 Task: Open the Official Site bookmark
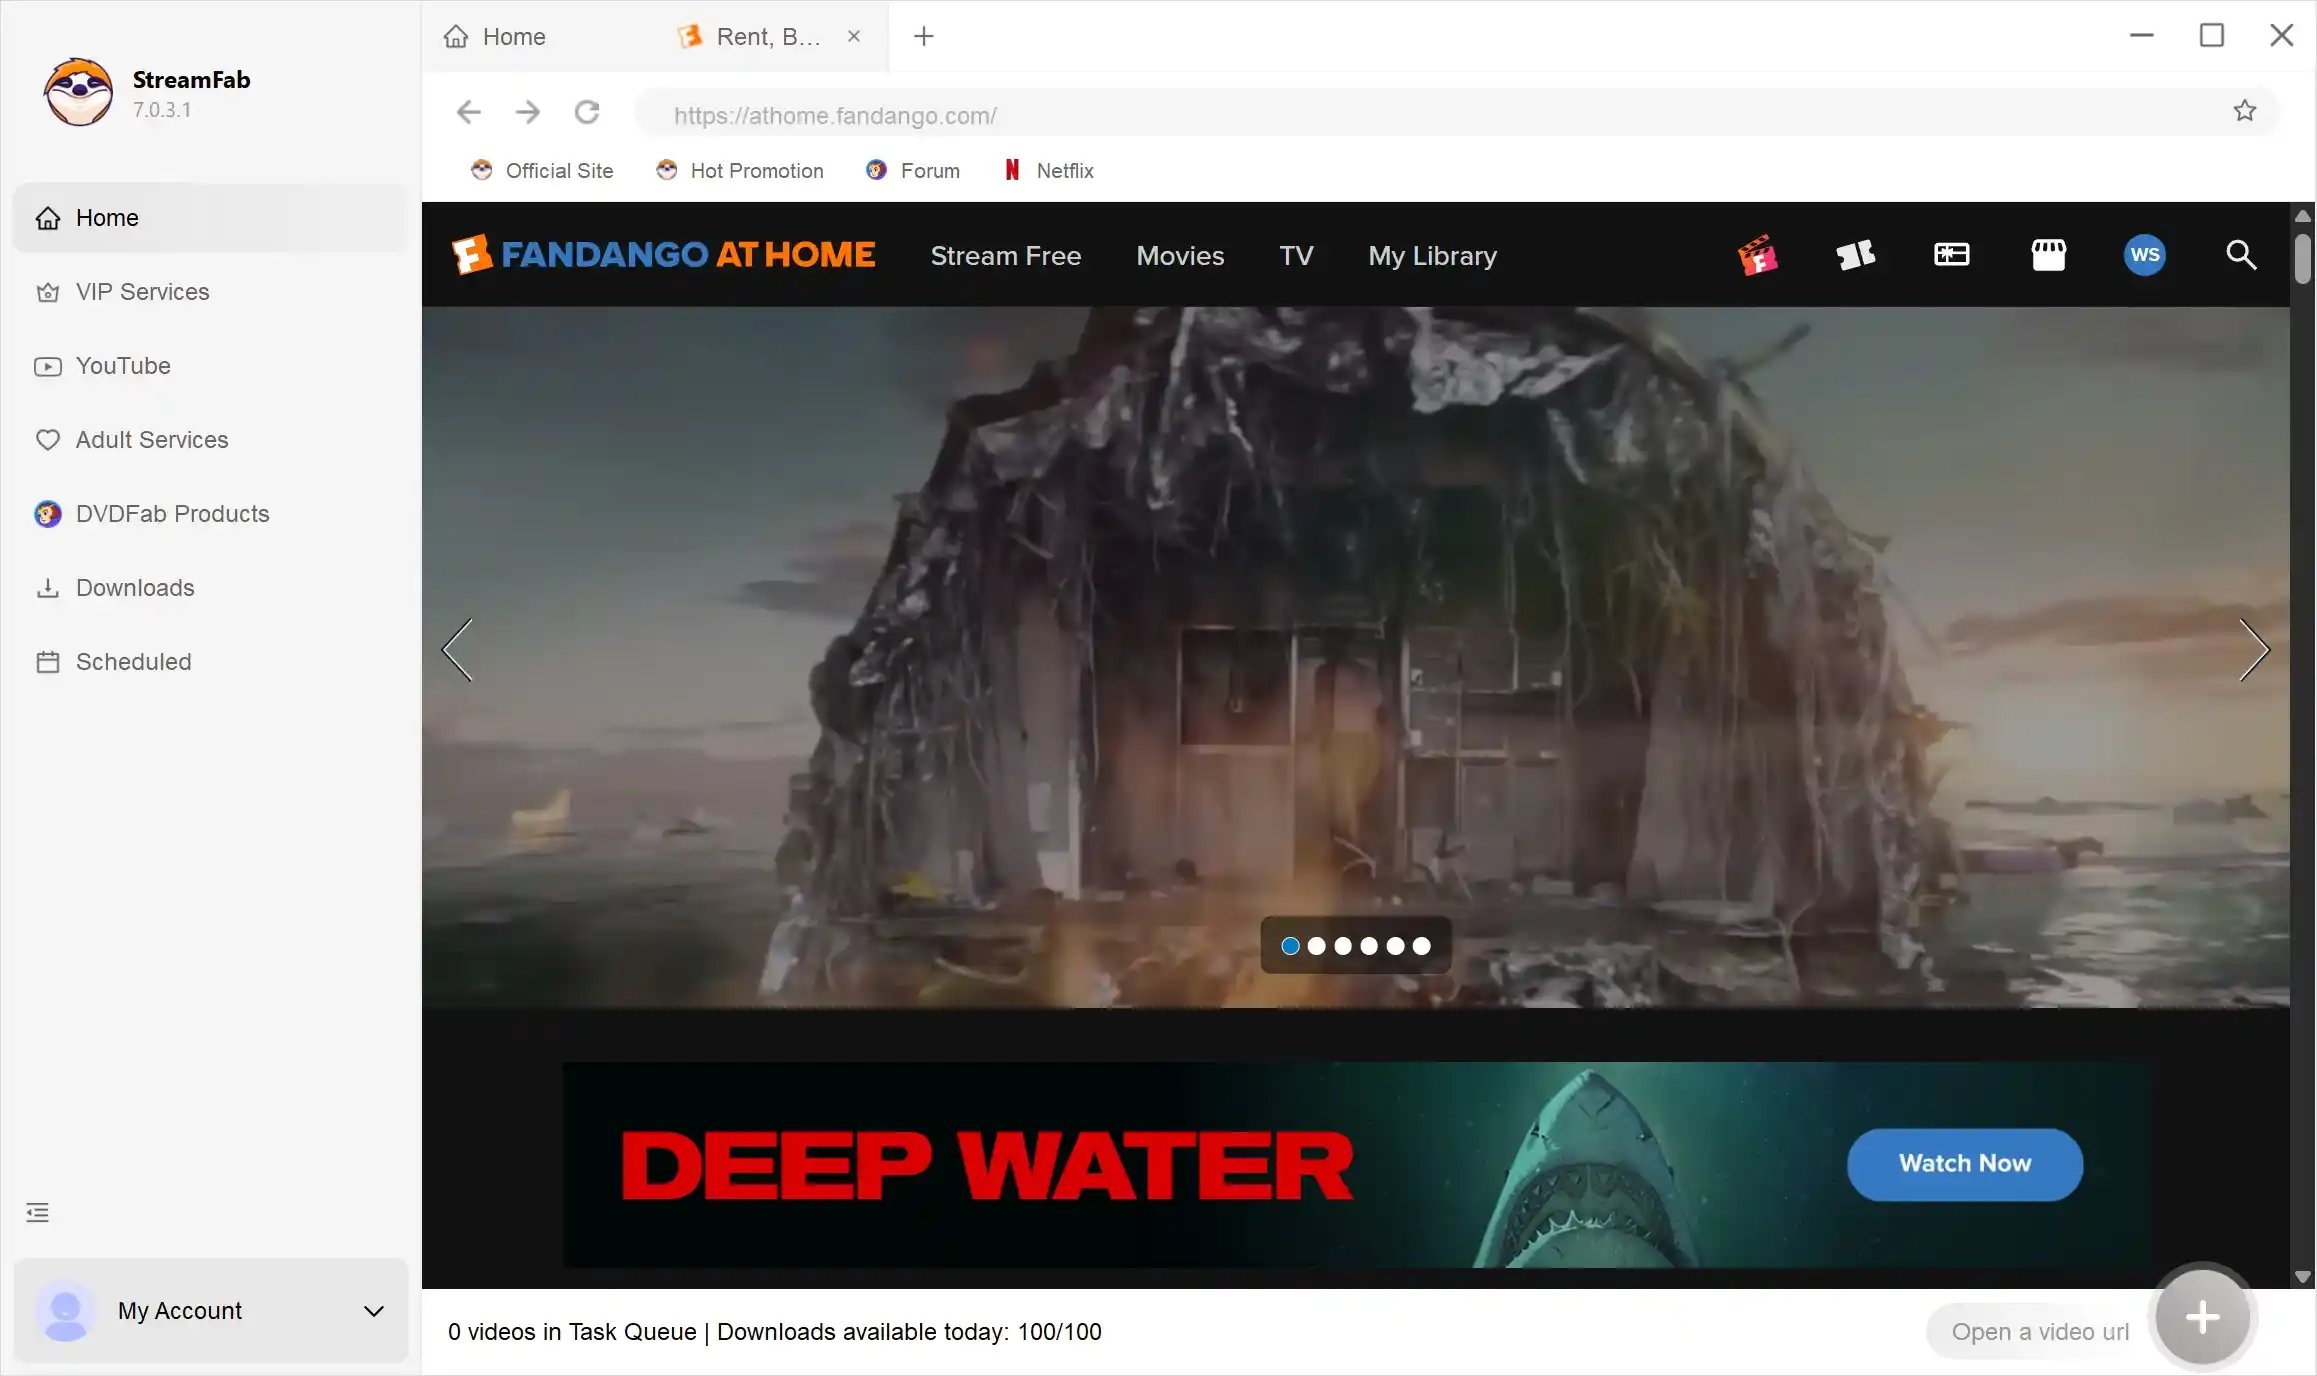[542, 171]
